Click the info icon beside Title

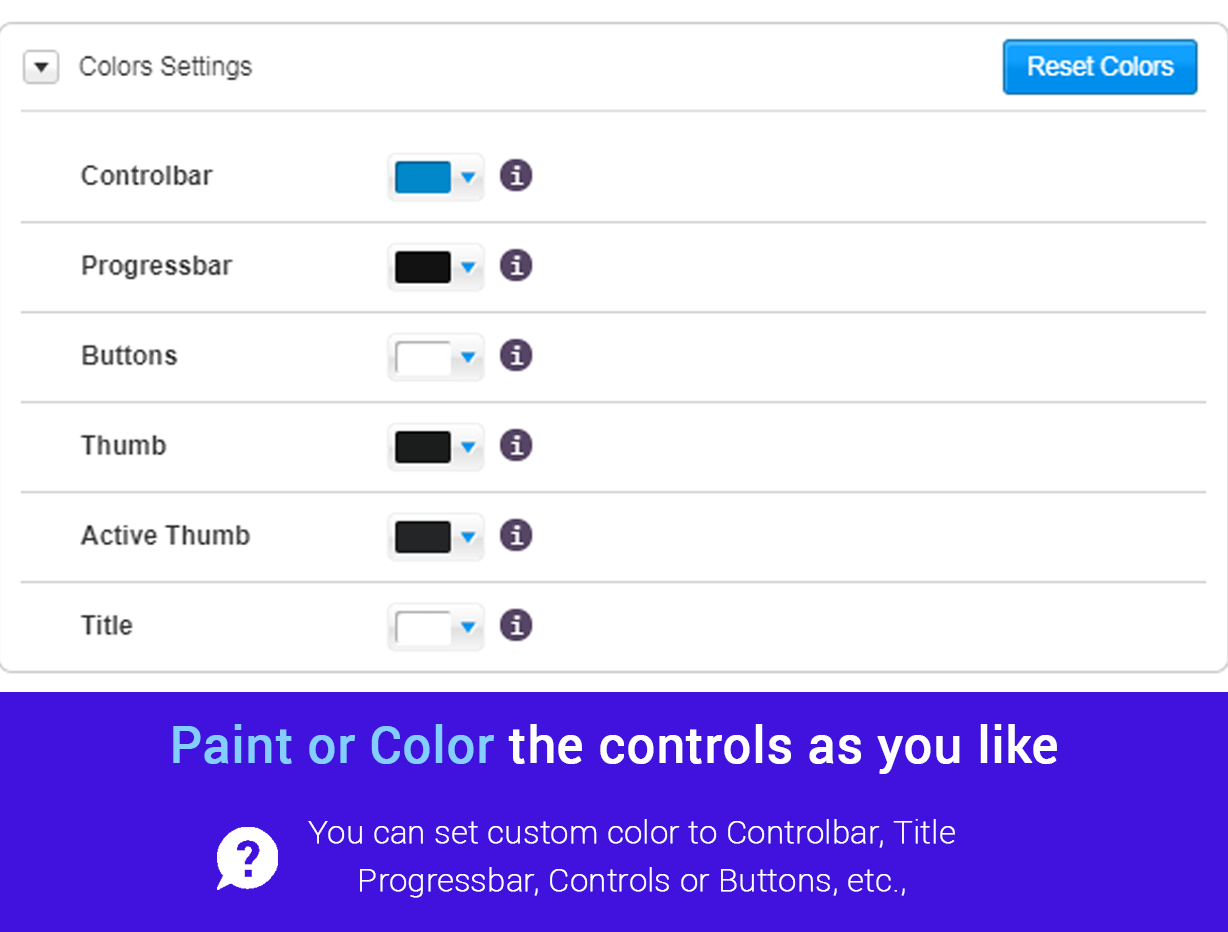coord(515,626)
